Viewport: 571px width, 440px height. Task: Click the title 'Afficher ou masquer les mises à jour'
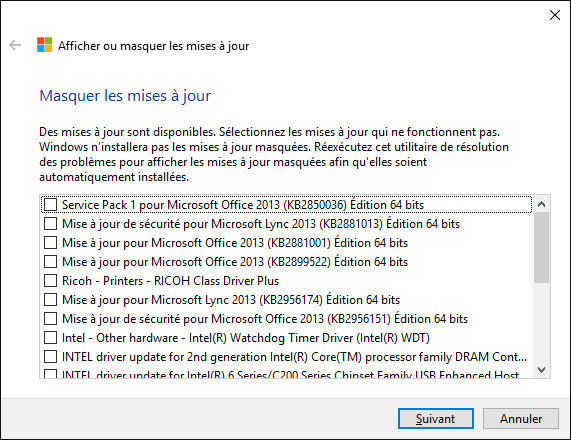(154, 46)
